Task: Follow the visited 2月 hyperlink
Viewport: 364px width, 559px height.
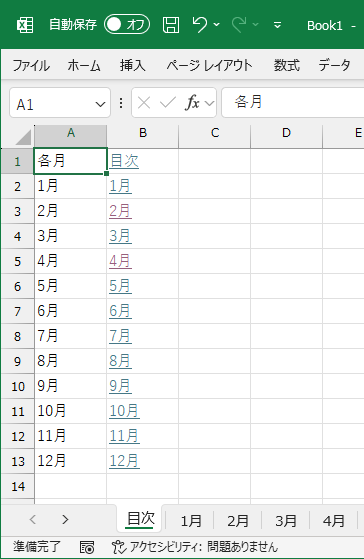Action: click(x=120, y=211)
